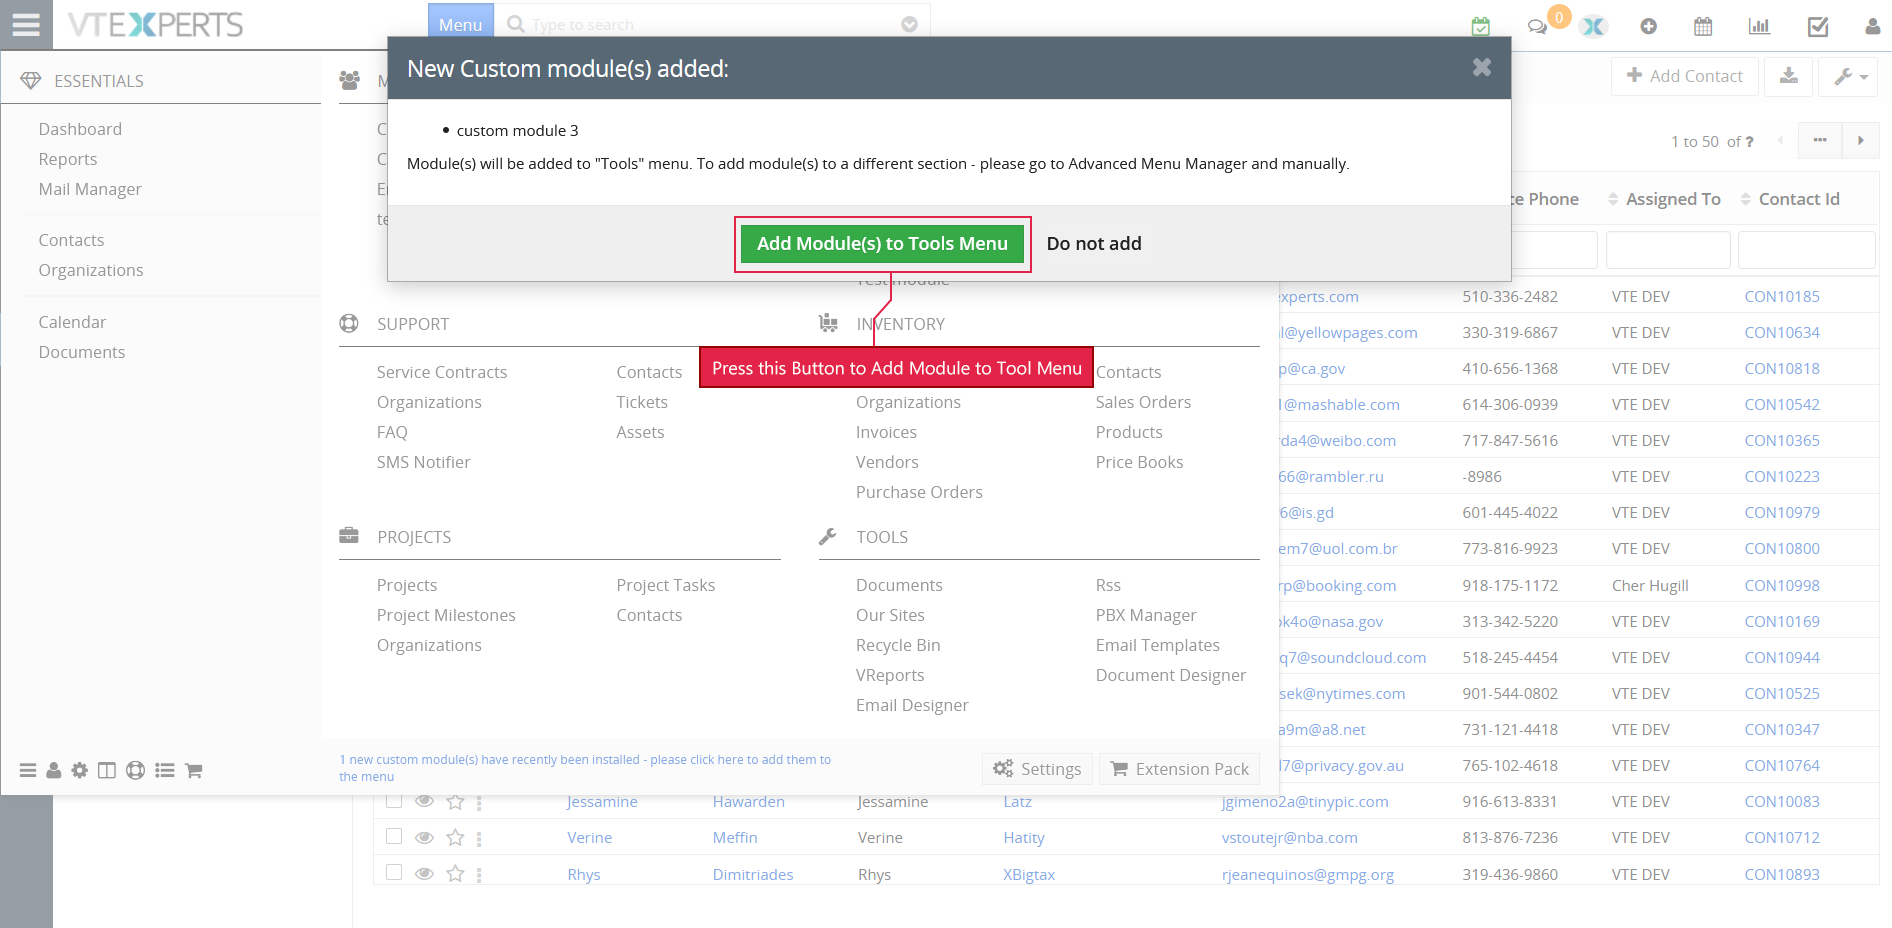
Task: Click the quick create plus icon
Action: pos(1648,27)
